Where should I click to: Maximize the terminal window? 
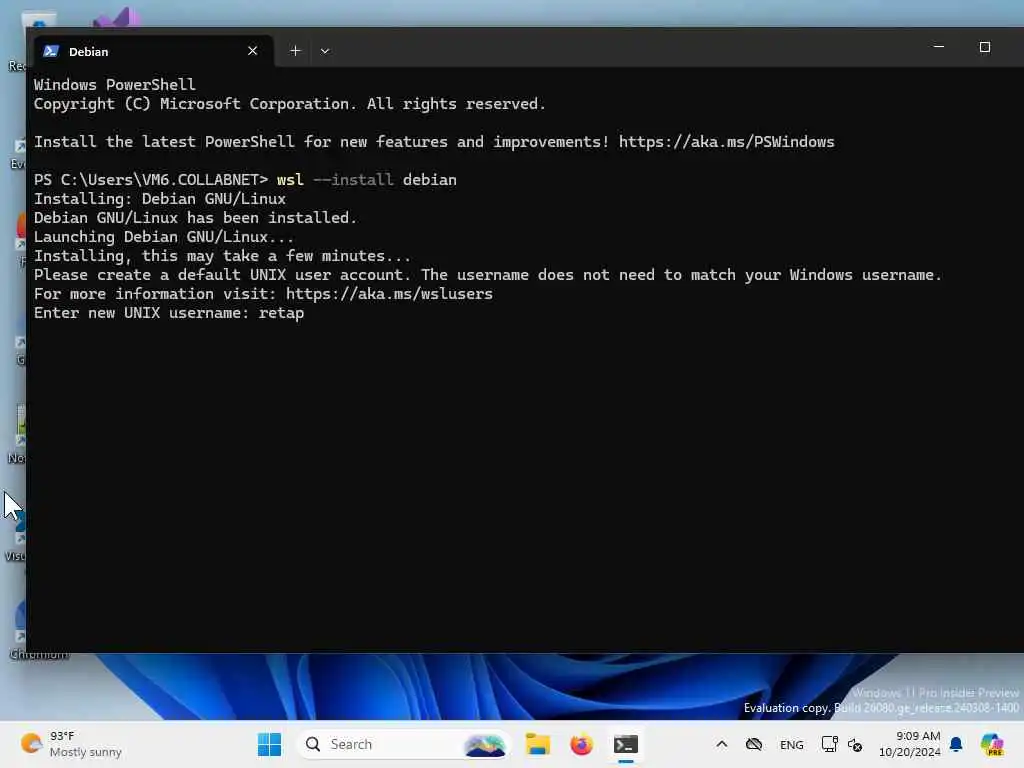tap(985, 47)
